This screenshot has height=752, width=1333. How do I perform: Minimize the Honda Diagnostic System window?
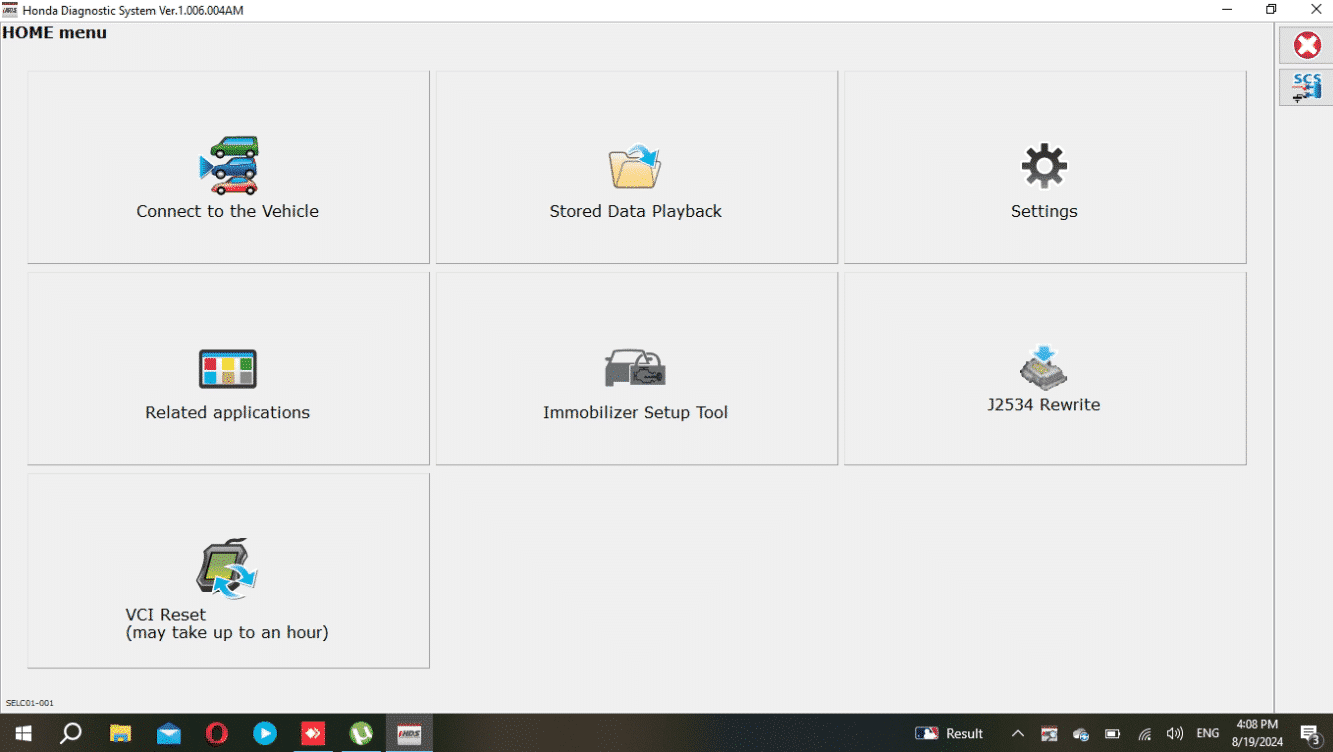[1227, 10]
